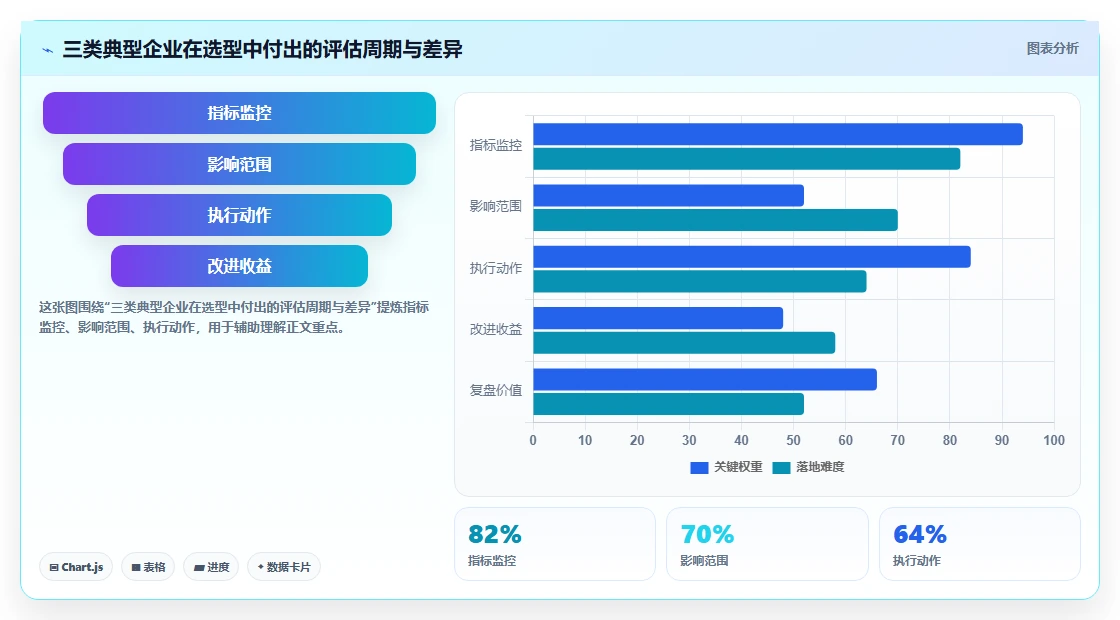Screen dimensions: 1120x620
Task: Click the 落地难度 legend label
Action: [x=820, y=467]
